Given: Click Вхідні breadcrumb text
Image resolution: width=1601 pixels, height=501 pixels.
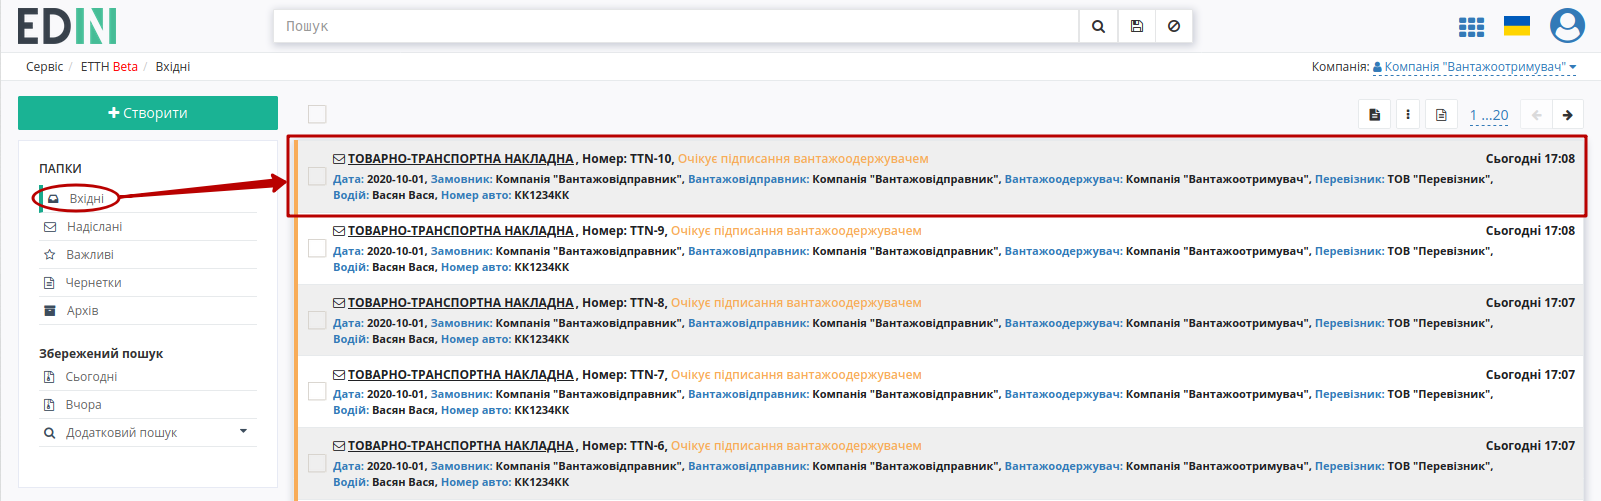Looking at the screenshot, I should (x=173, y=67).
